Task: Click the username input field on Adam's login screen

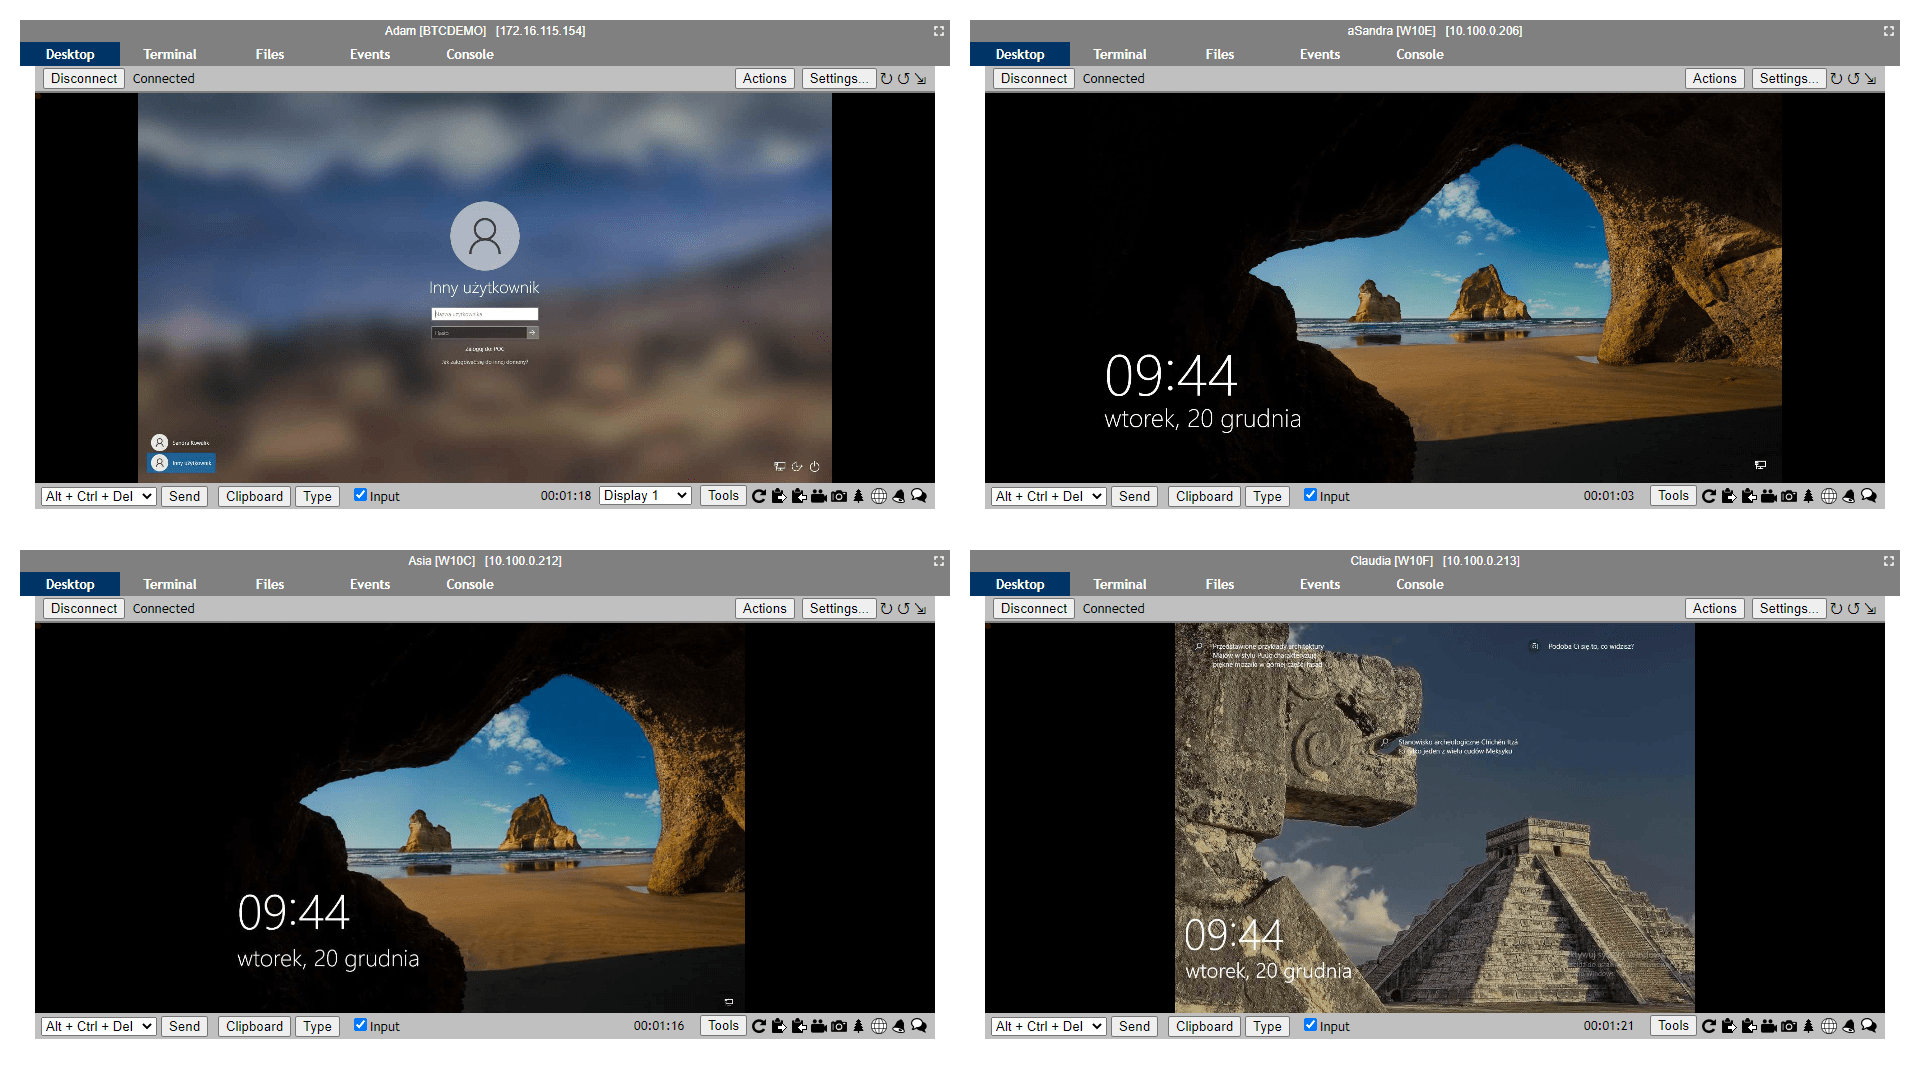Action: pyautogui.click(x=485, y=314)
